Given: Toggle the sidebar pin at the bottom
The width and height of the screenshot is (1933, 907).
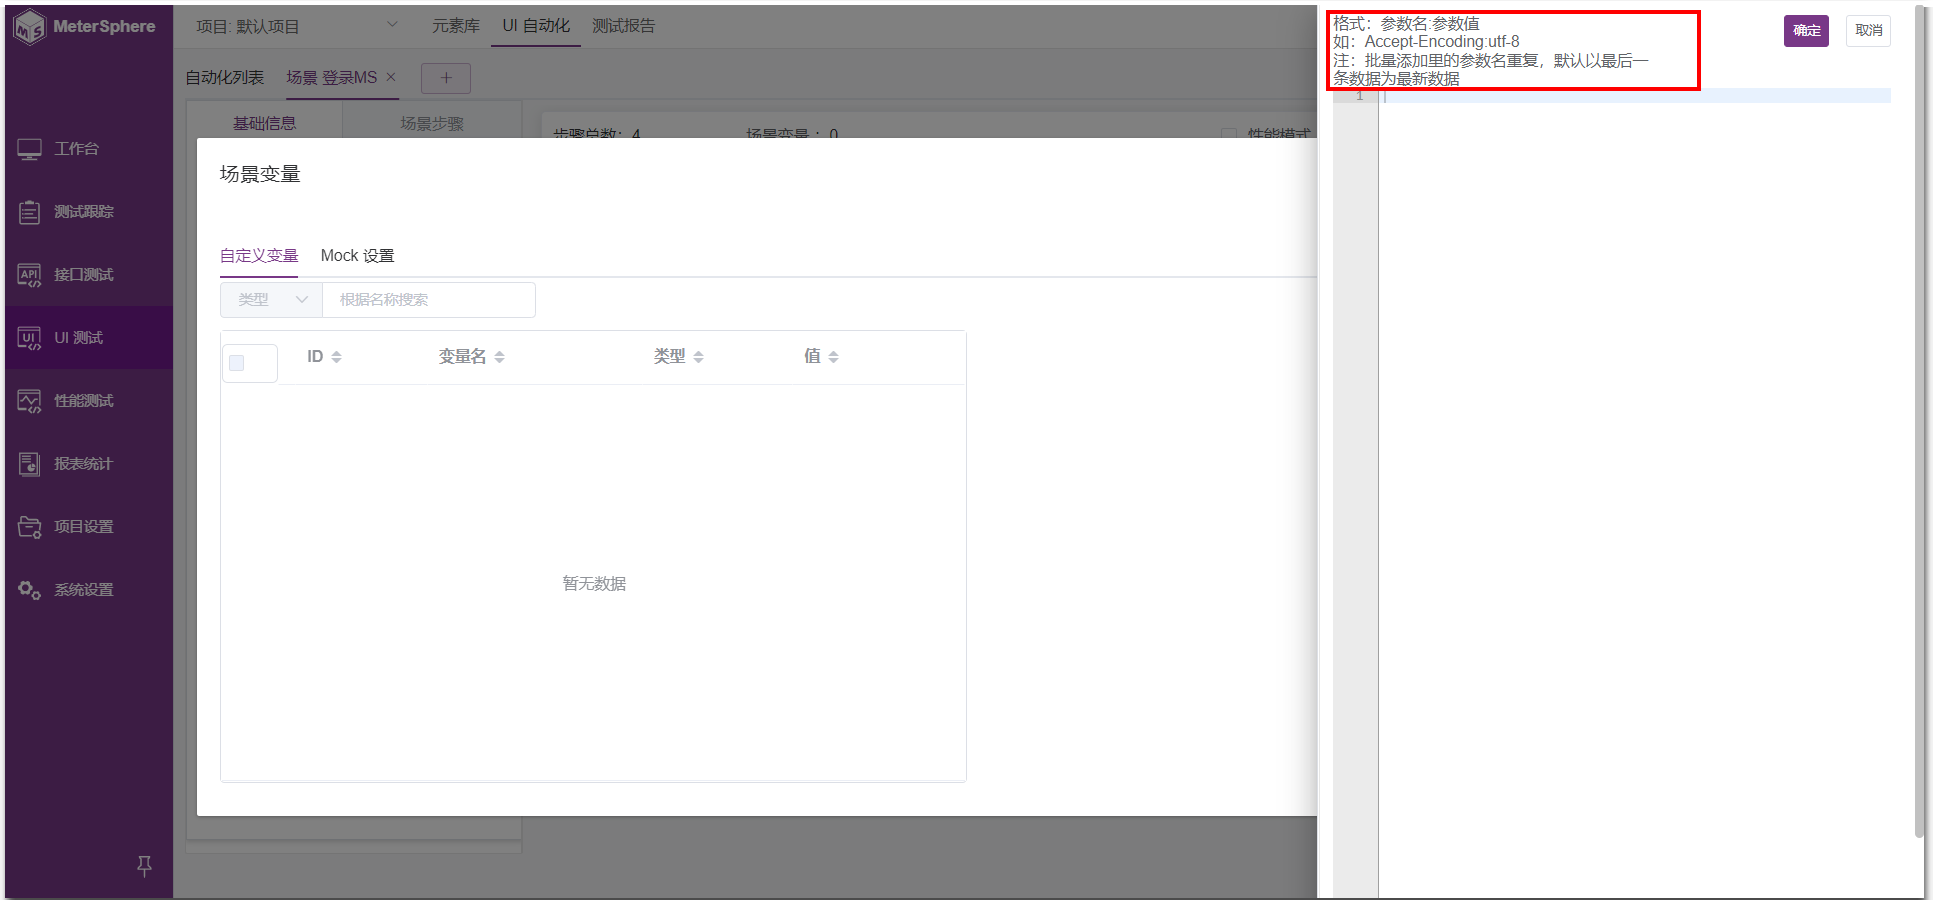Looking at the screenshot, I should pyautogui.click(x=144, y=866).
